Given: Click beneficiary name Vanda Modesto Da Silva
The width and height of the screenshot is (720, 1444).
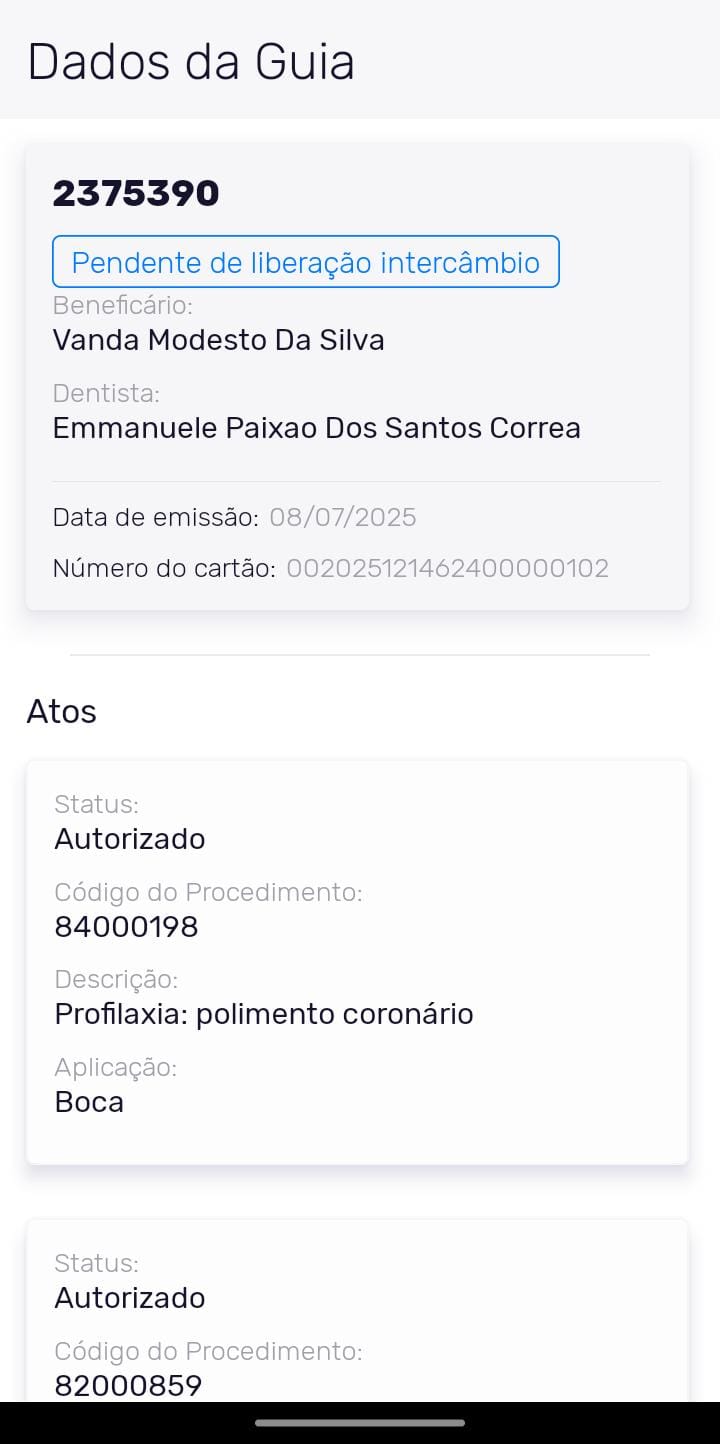Looking at the screenshot, I should 218,340.
